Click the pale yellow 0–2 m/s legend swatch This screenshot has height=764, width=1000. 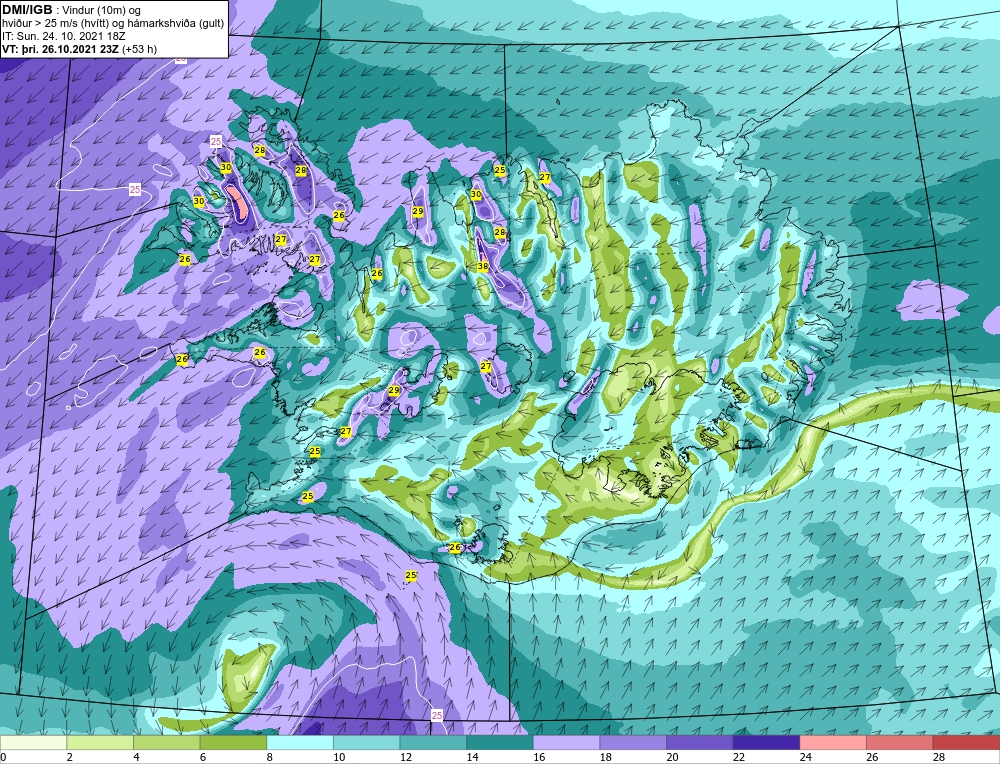tap(33, 743)
